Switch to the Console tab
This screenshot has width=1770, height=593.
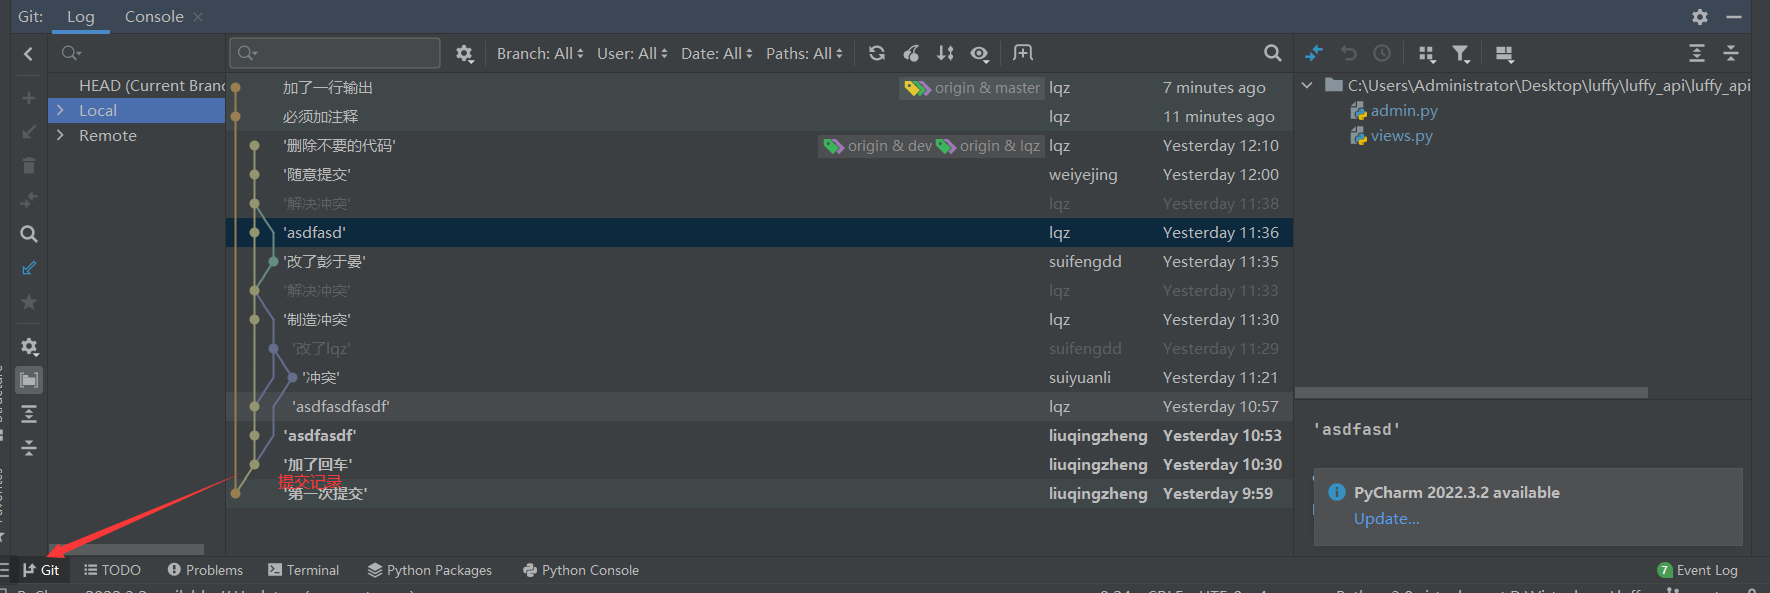tap(154, 17)
